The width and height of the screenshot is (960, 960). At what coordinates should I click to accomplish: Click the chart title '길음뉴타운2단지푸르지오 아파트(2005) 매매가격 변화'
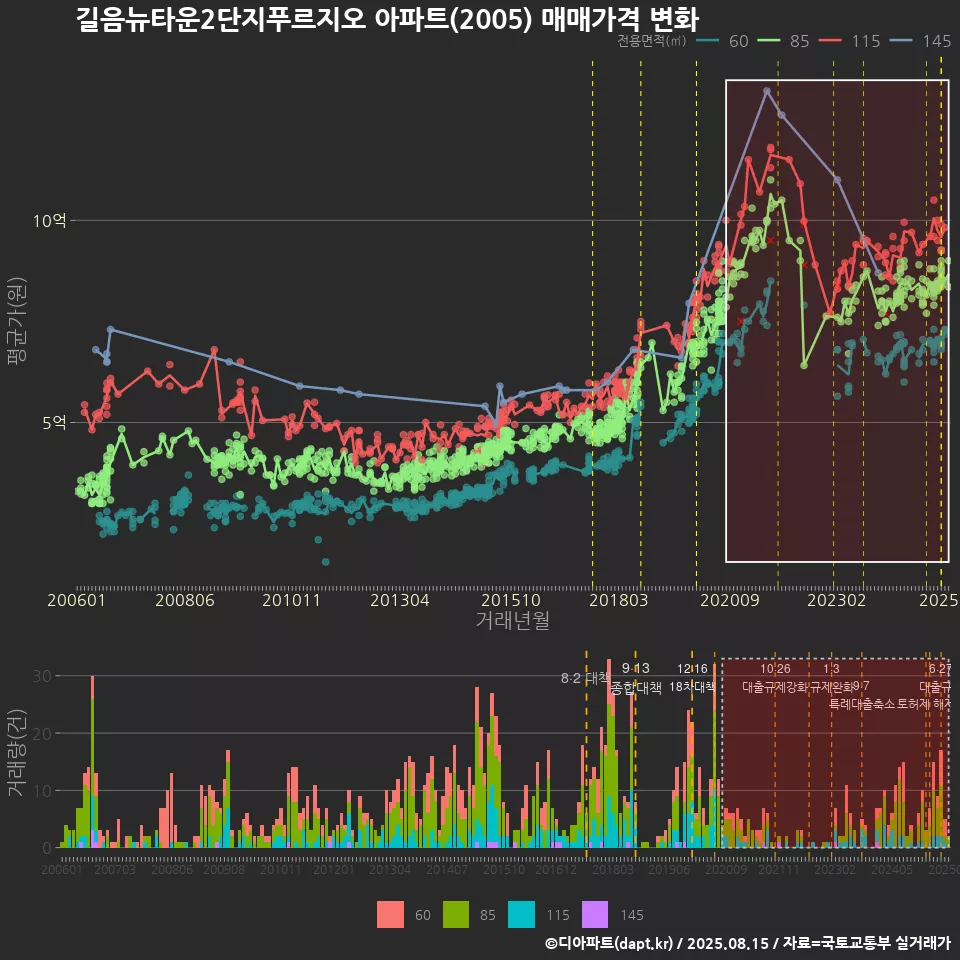pyautogui.click(x=387, y=19)
